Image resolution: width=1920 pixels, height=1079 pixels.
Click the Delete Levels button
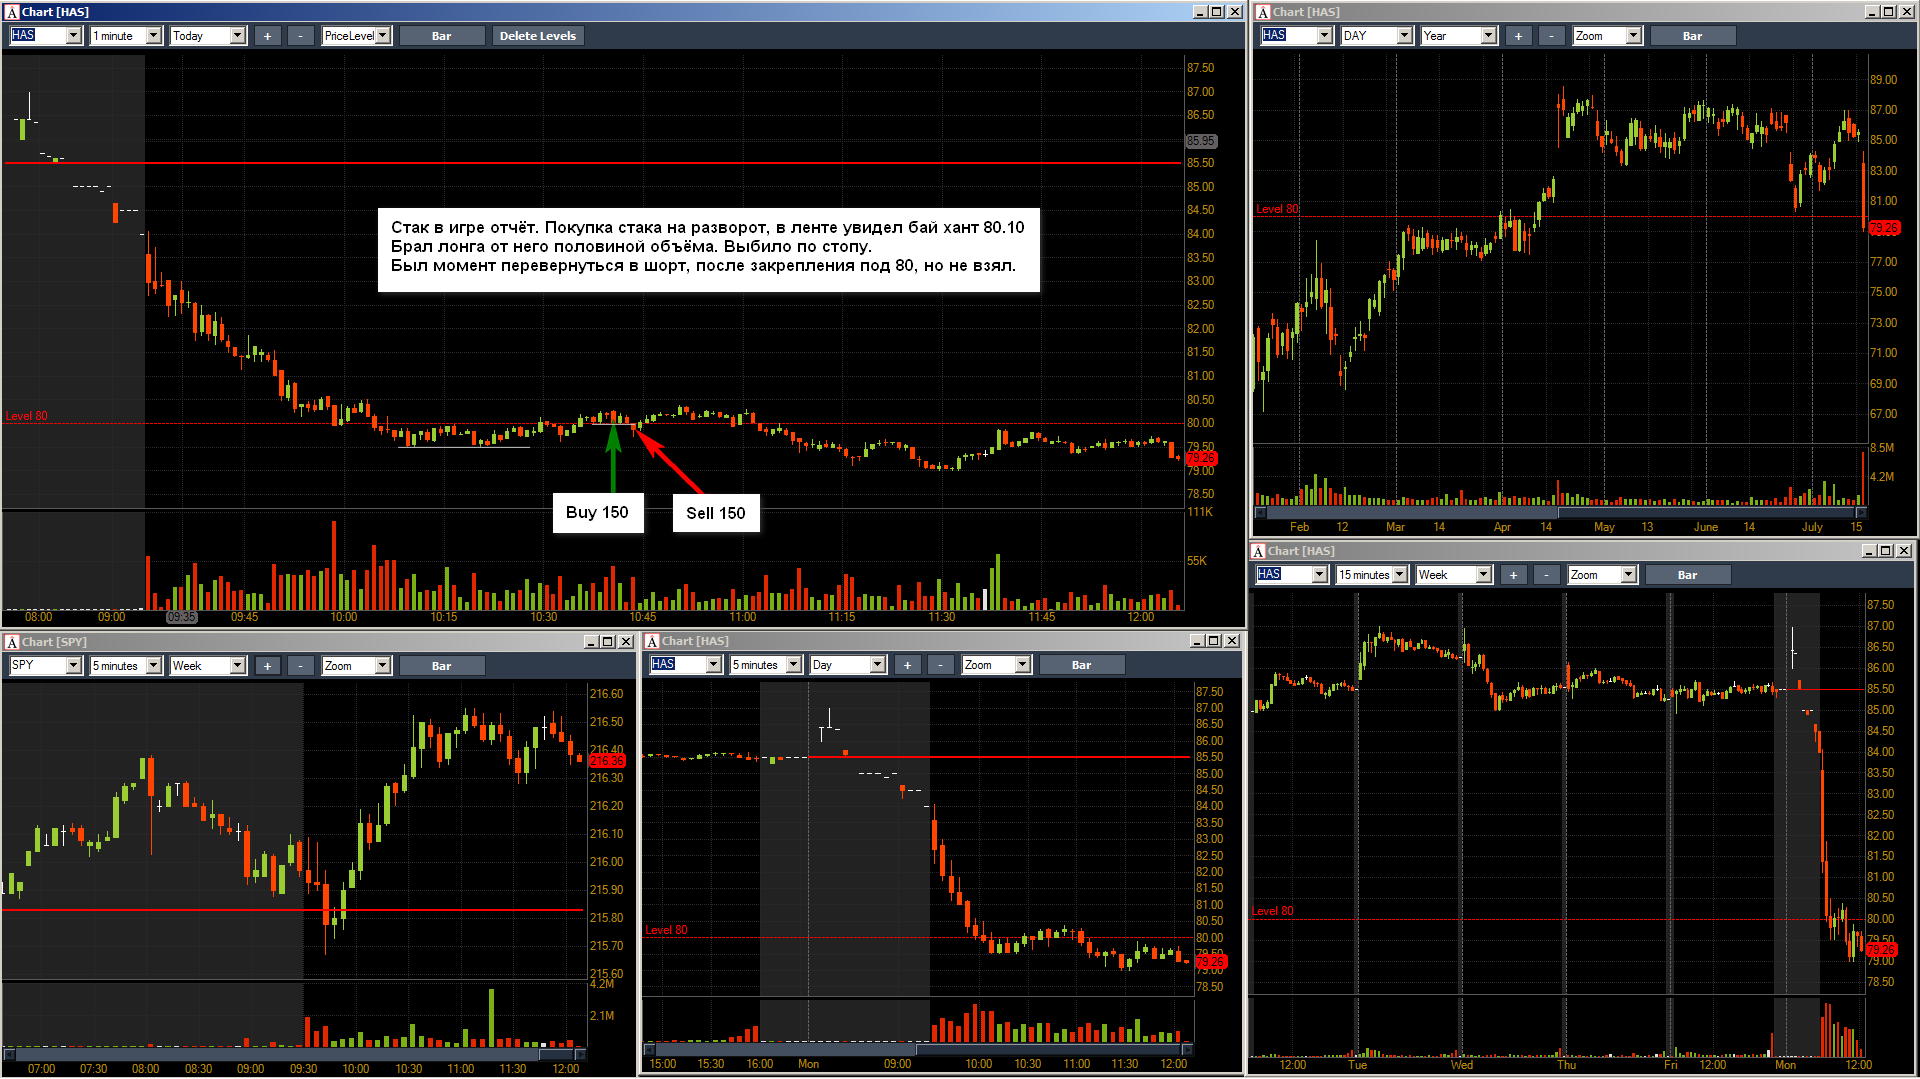pyautogui.click(x=537, y=36)
